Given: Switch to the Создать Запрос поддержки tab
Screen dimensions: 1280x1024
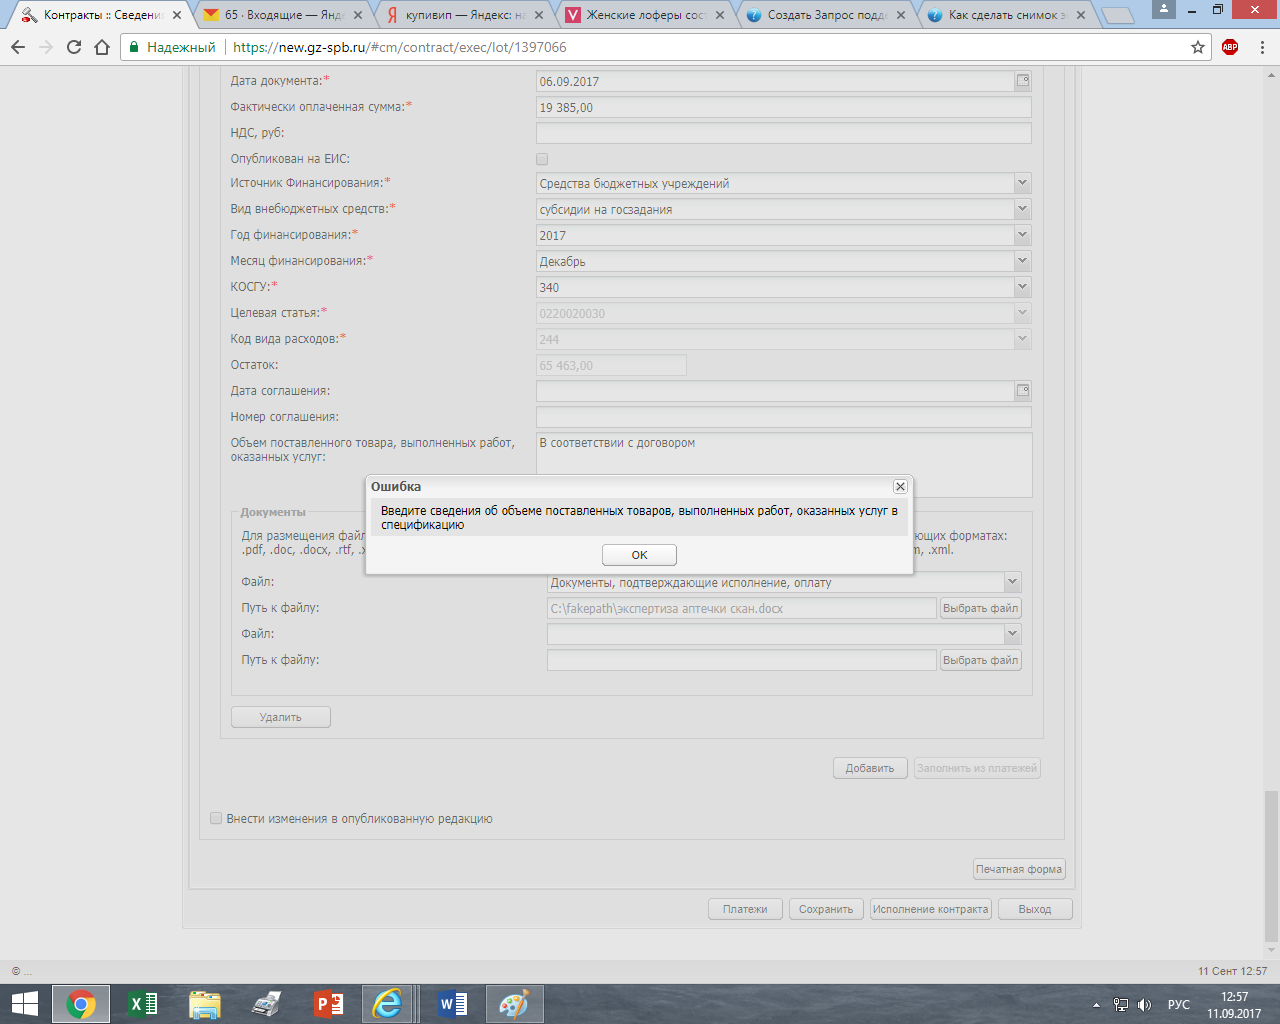Looking at the screenshot, I should (x=826, y=15).
